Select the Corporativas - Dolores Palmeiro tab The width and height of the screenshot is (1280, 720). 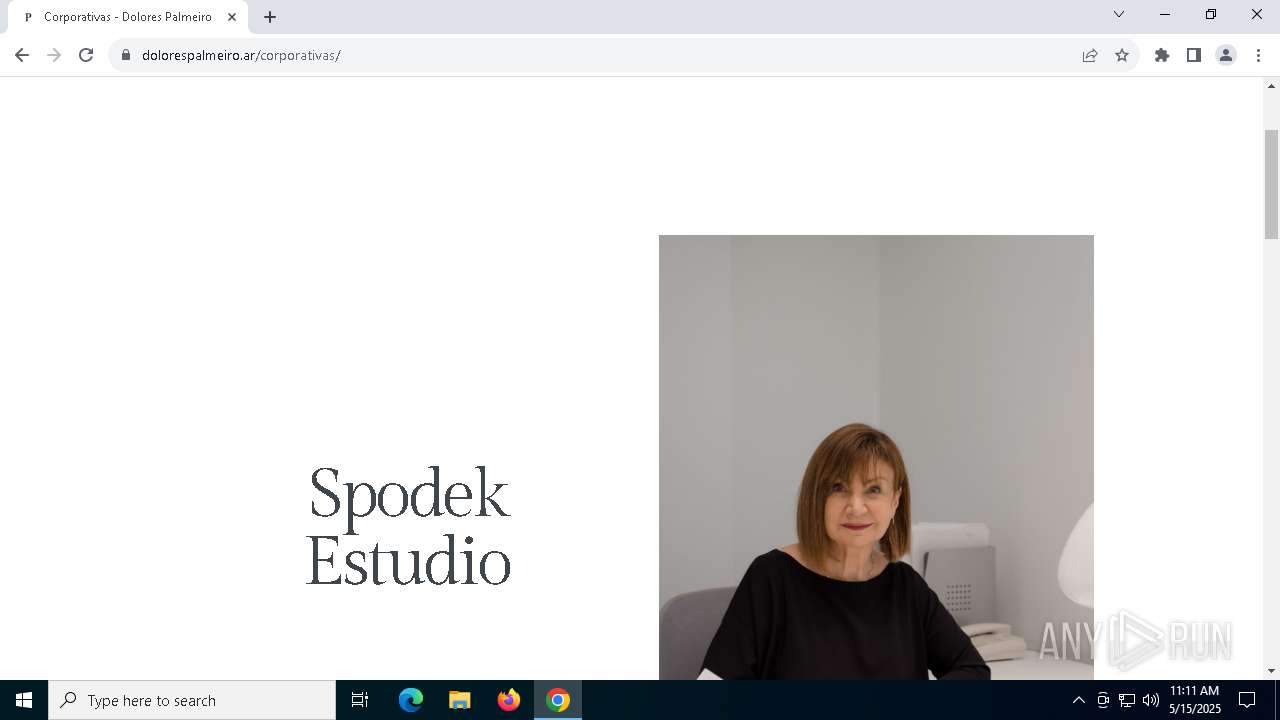pyautogui.click(x=128, y=17)
